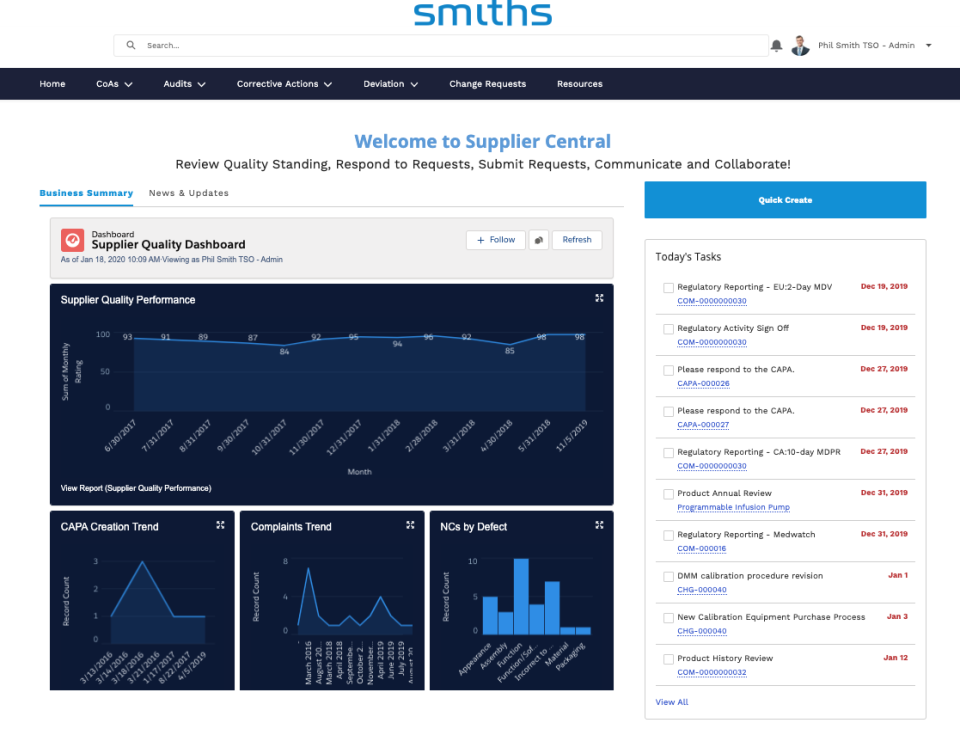The image size is (960, 729).
Task: Open the Audits dropdown menu
Action: [184, 84]
